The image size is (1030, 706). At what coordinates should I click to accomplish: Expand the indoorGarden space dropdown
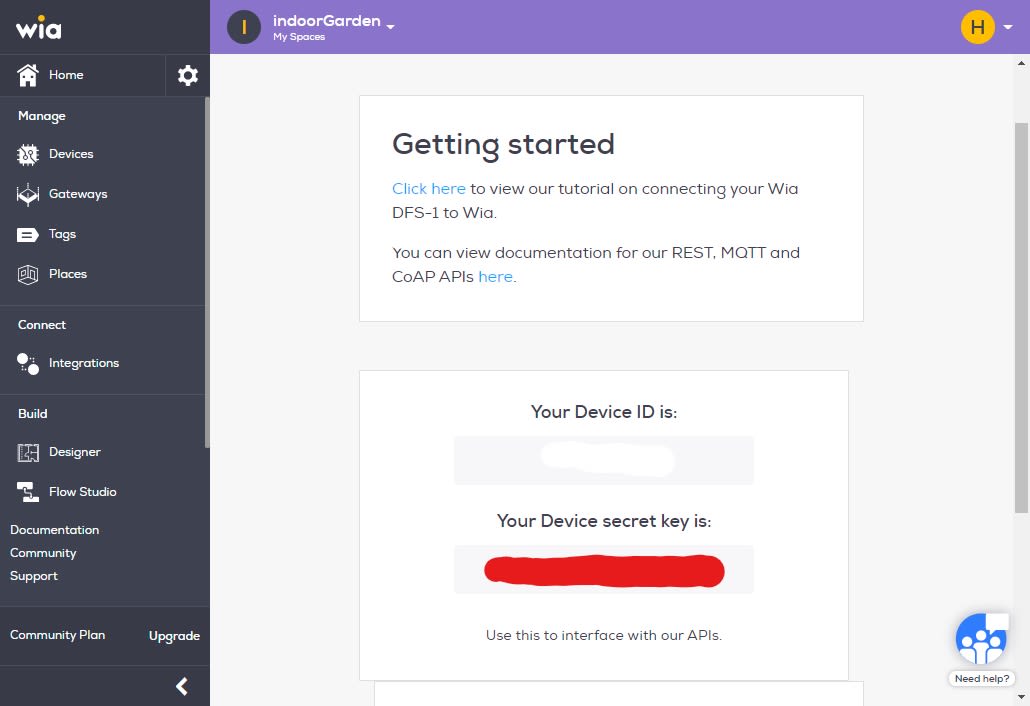[390, 27]
